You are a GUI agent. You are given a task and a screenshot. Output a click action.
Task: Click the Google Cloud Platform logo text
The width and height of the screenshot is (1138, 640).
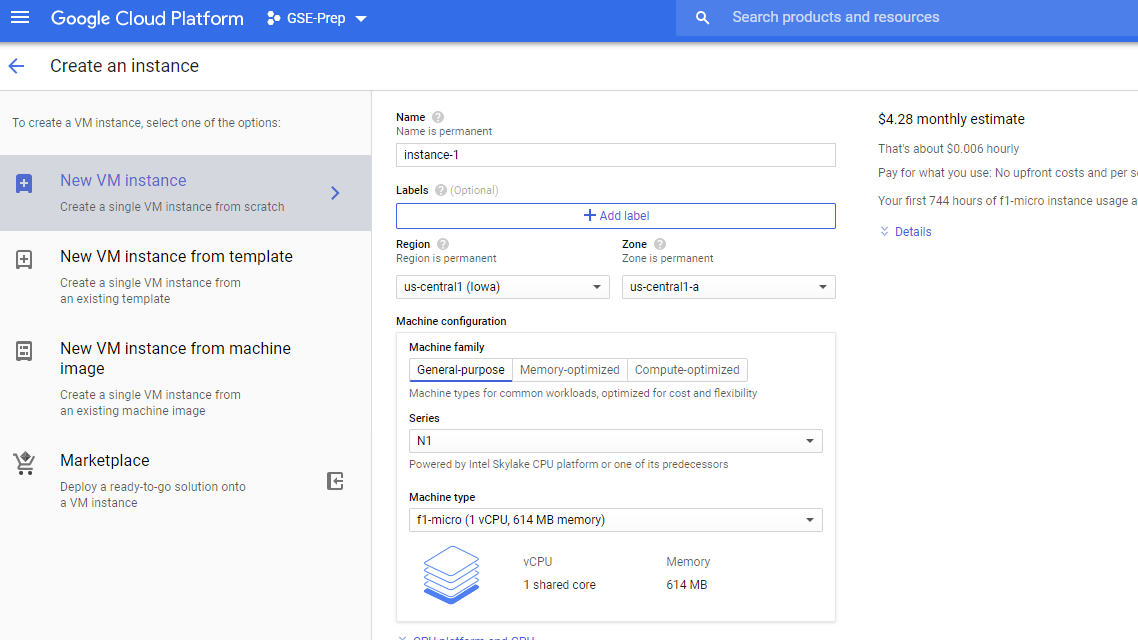[147, 18]
